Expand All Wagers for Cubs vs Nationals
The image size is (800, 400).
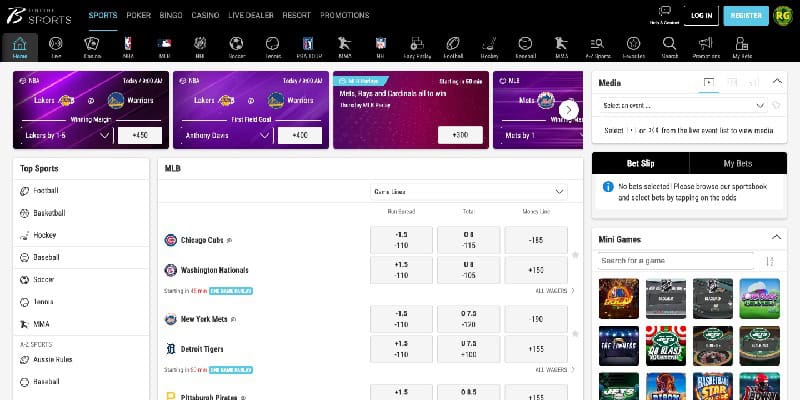coord(555,291)
